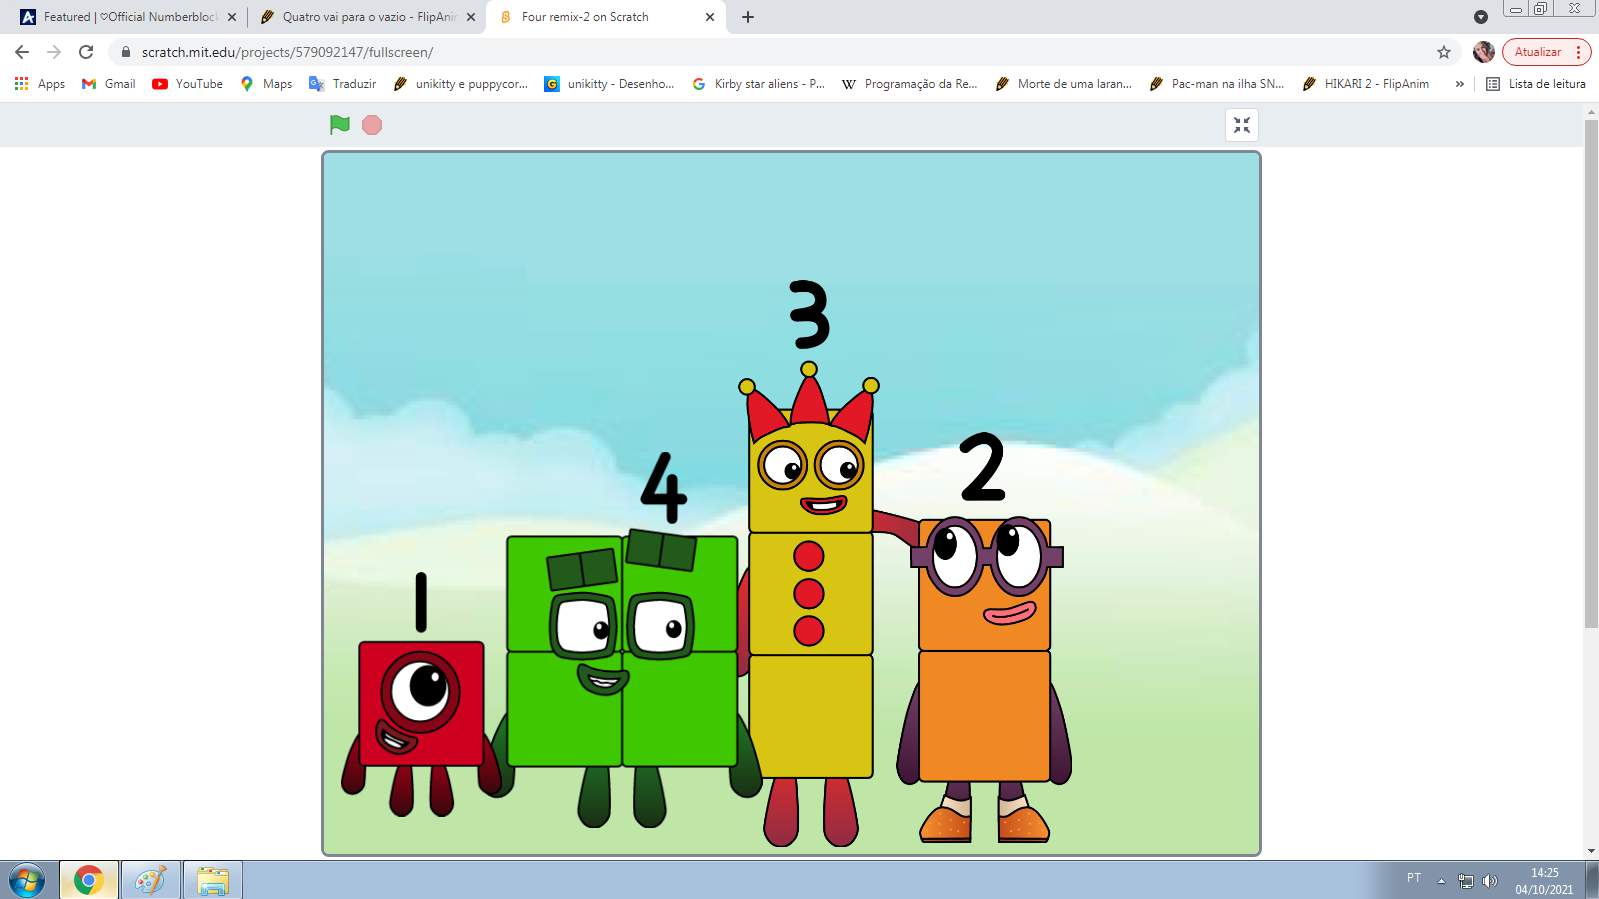The height and width of the screenshot is (899, 1599).
Task: Switch to the Official Numberblocks Featured tab
Action: coord(129,17)
